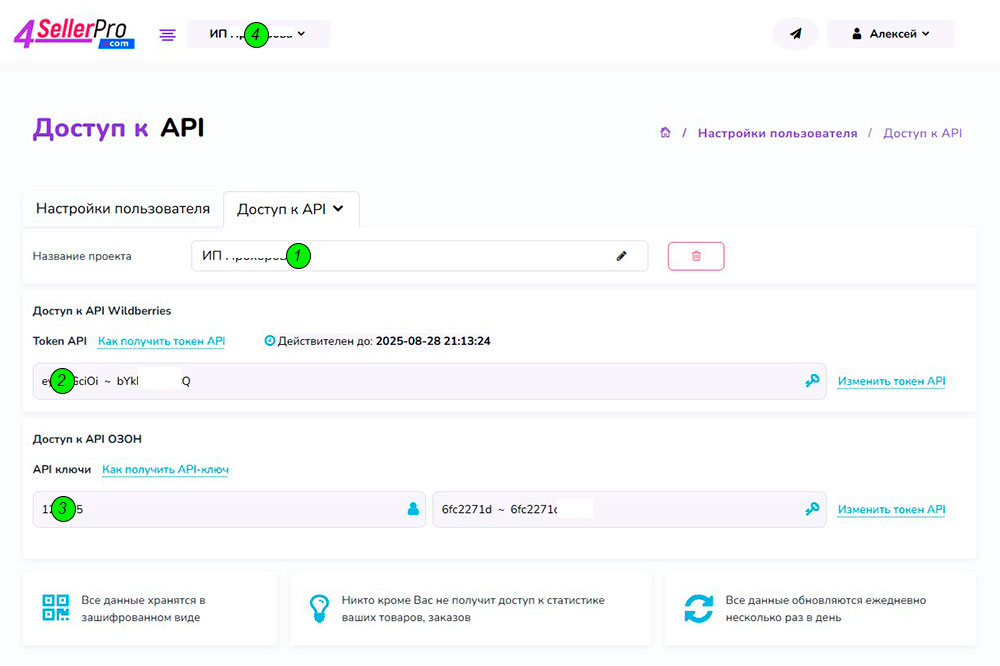
Task: Click the lightbulb icon about data privacy
Action: coord(320,608)
